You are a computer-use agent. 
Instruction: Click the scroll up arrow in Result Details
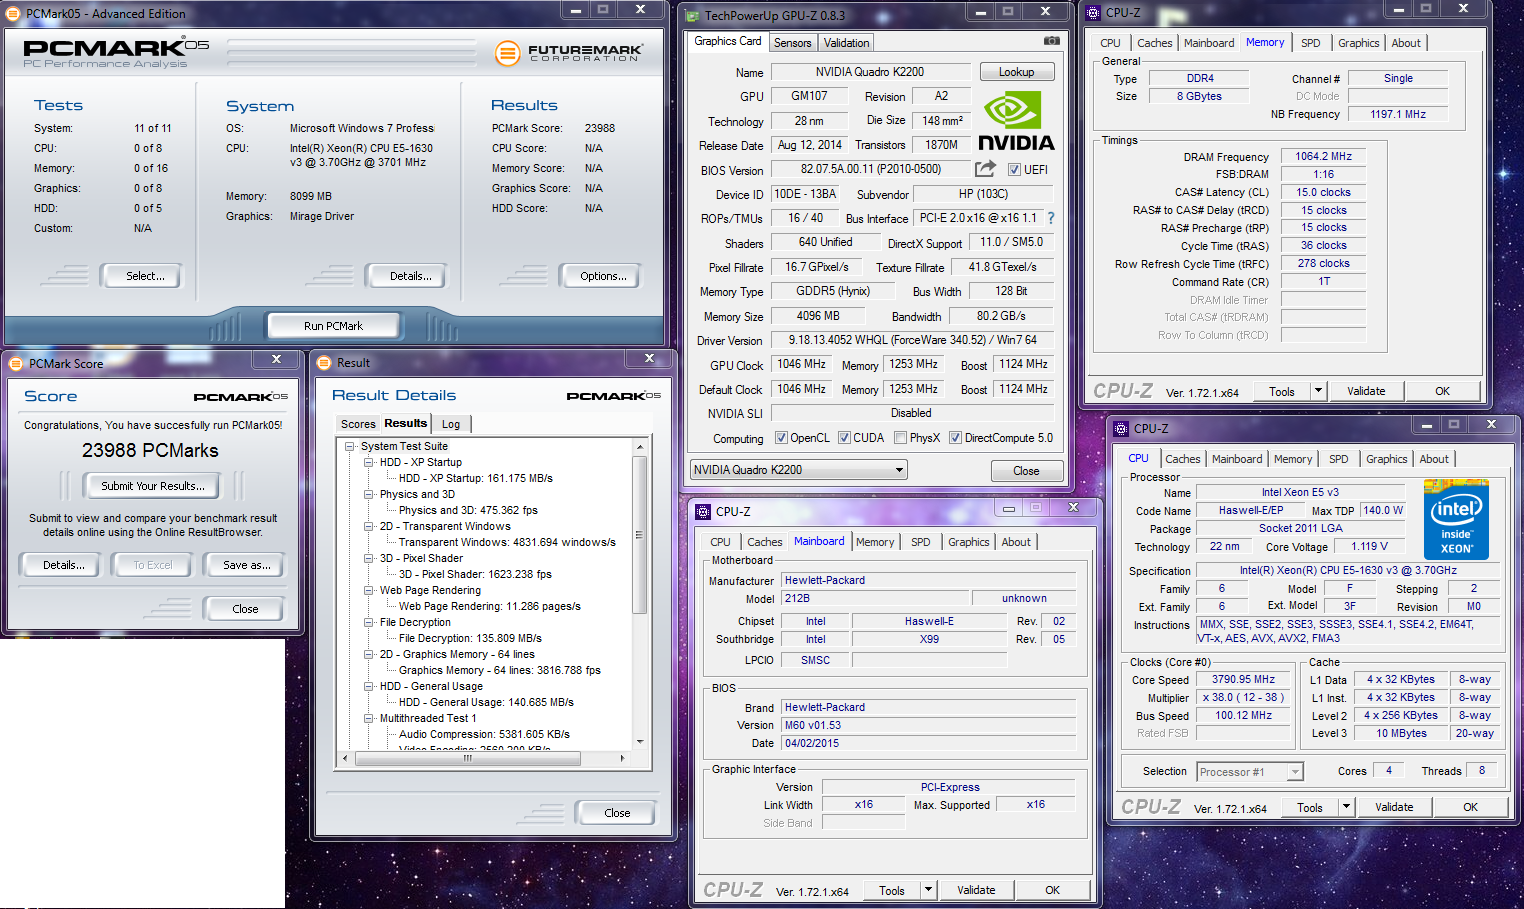point(640,446)
